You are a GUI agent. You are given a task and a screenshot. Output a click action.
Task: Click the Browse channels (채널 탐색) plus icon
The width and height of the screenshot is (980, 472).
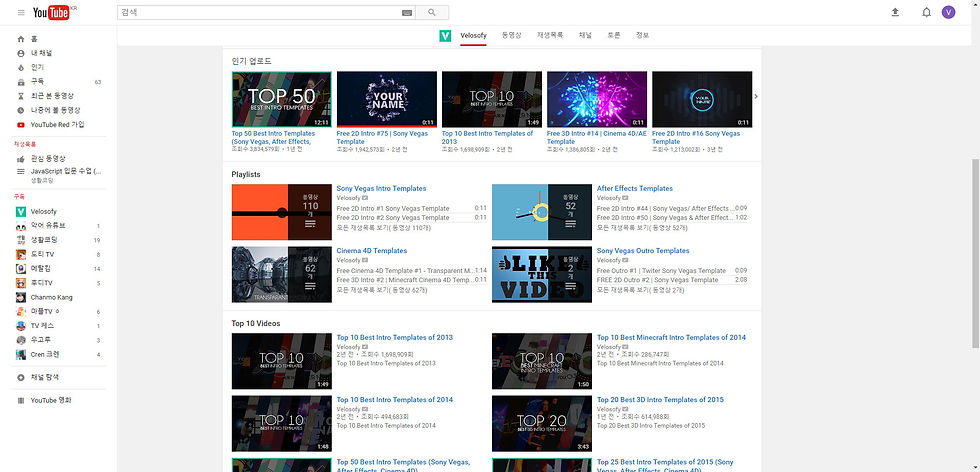click(21, 378)
